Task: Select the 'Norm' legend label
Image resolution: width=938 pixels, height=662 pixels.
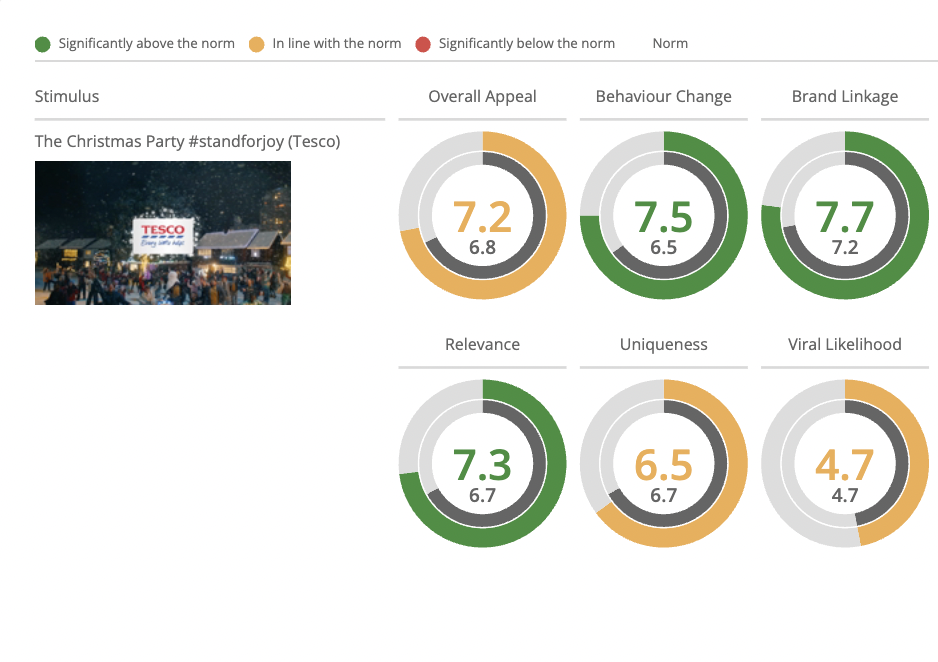Action: tap(670, 44)
